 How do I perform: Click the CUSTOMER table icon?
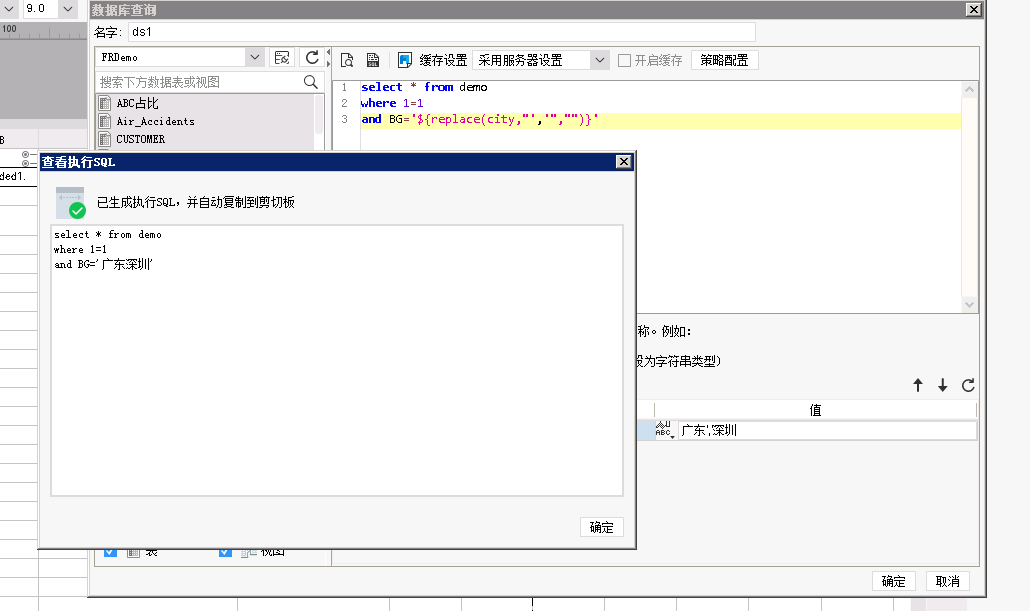[104, 139]
